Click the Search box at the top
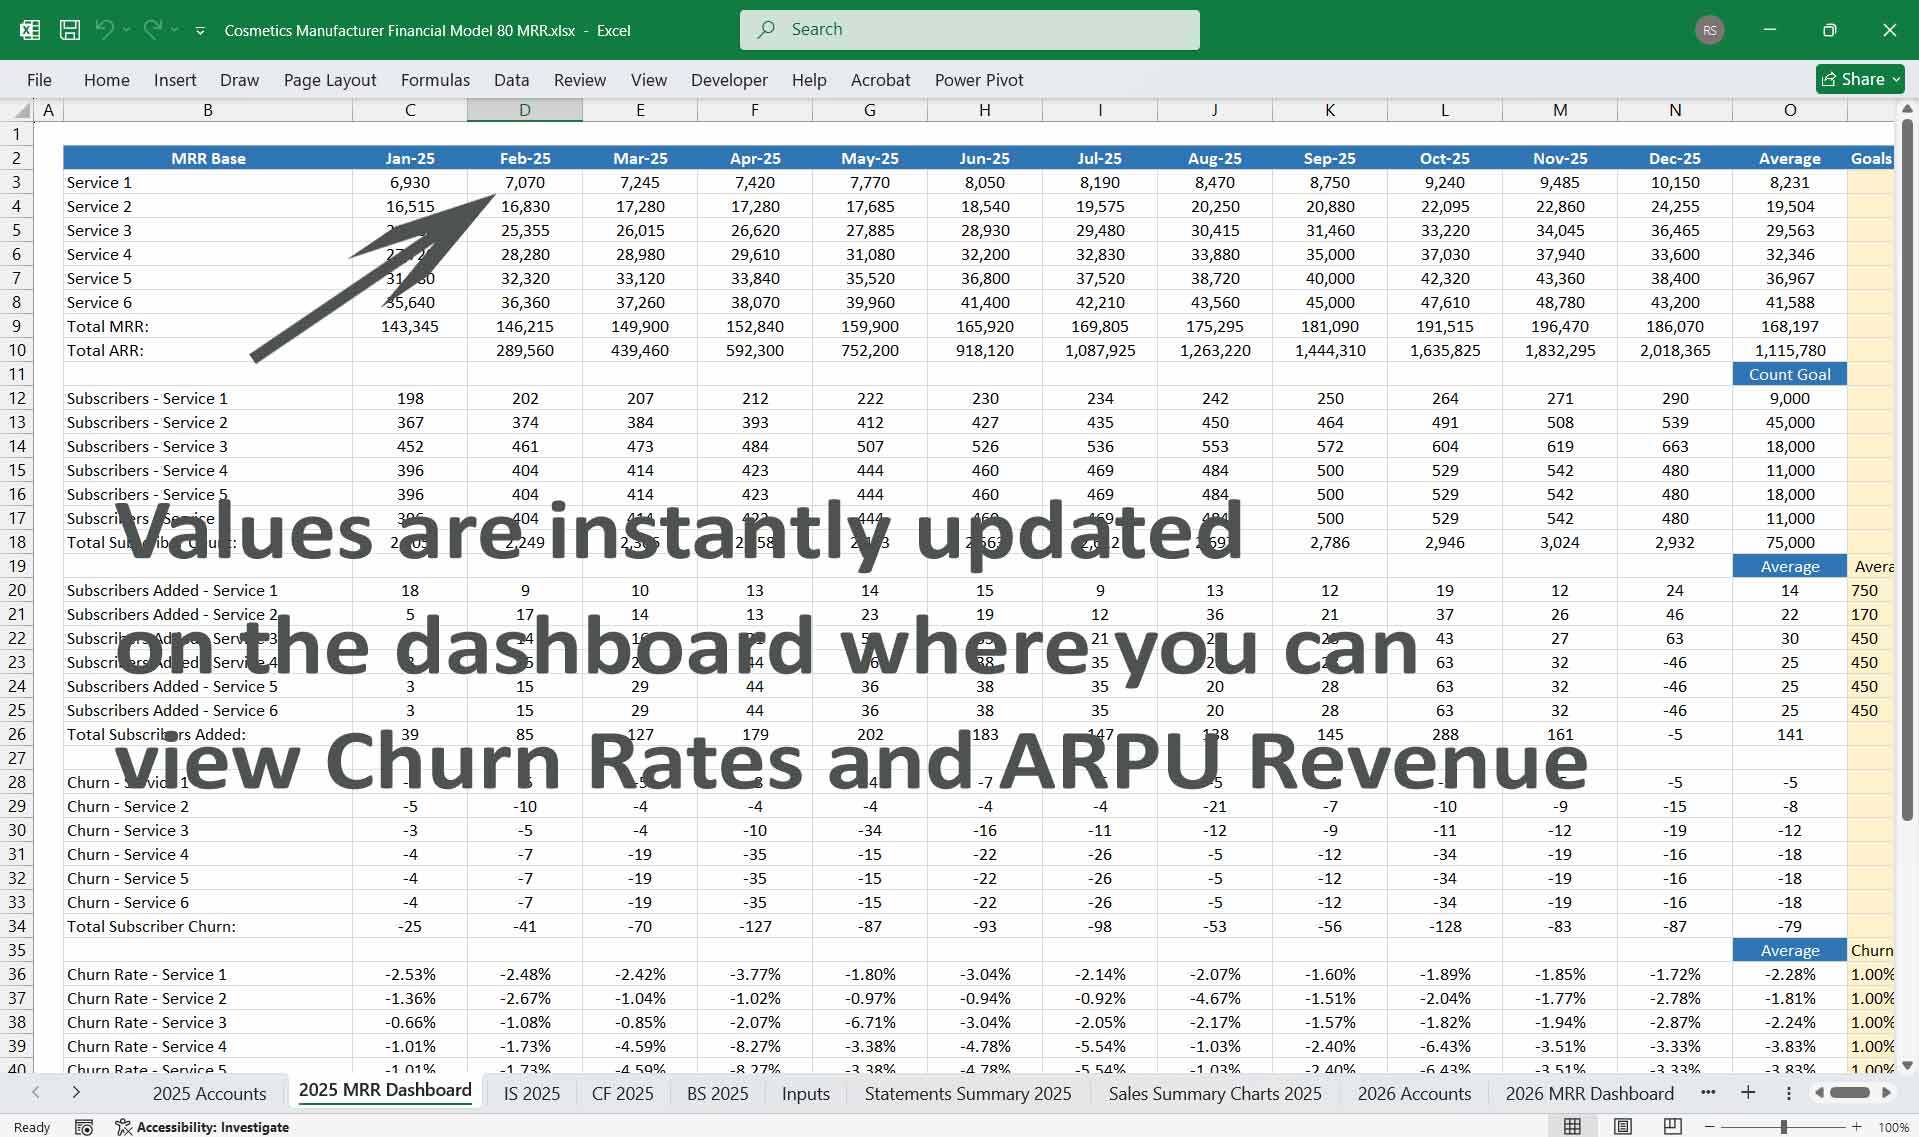Viewport: 1919px width, 1137px height. click(x=969, y=29)
